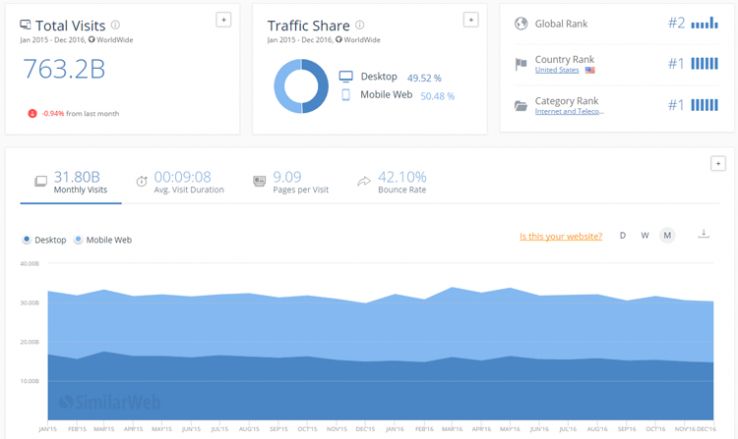This screenshot has width=738, height=439.
Task: Click the flag icon next to Country Rank
Action: (x=520, y=65)
